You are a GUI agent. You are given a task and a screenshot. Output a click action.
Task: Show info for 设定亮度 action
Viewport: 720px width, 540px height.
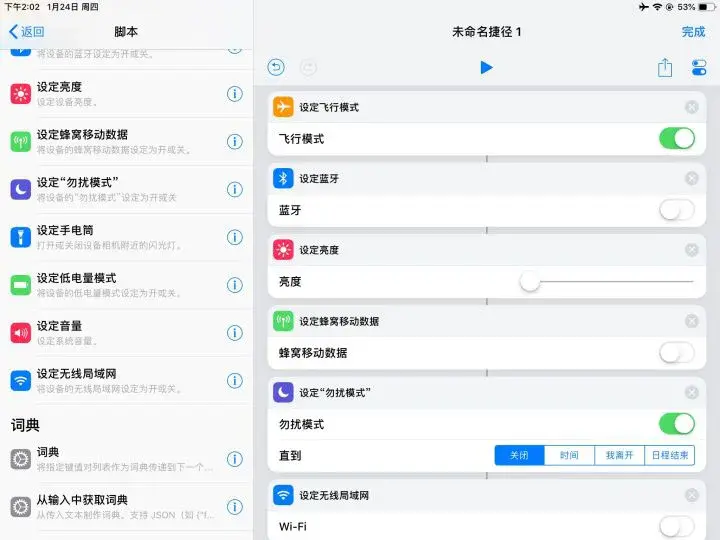[235, 94]
